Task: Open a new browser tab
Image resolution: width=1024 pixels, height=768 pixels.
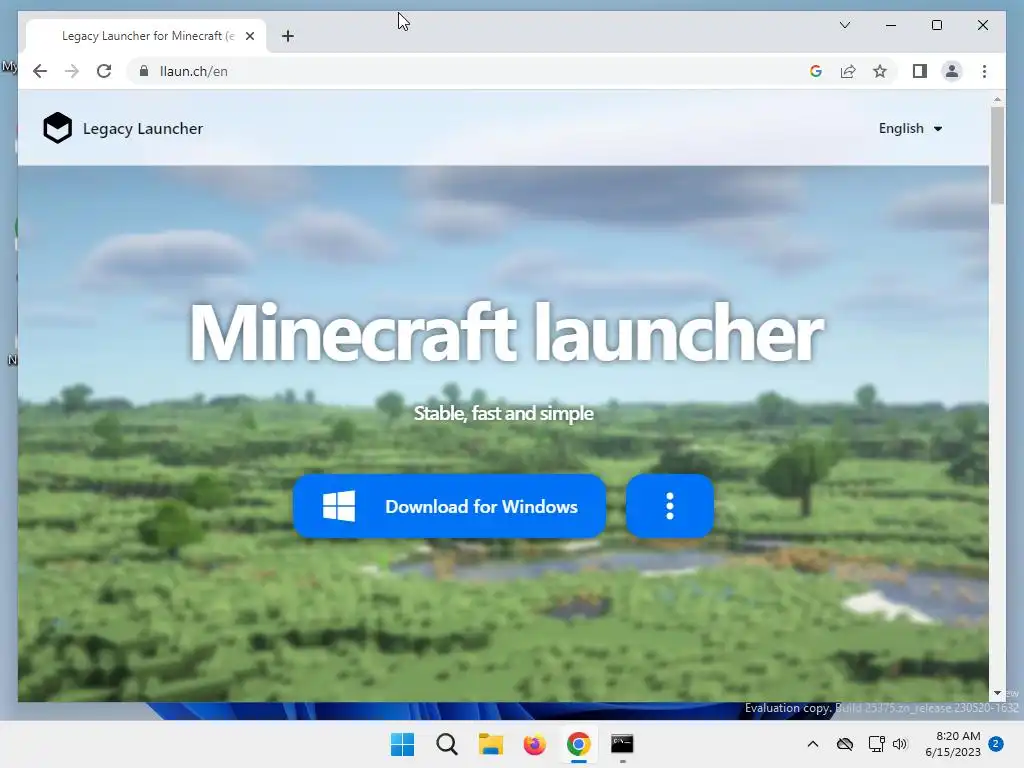Action: tap(288, 36)
